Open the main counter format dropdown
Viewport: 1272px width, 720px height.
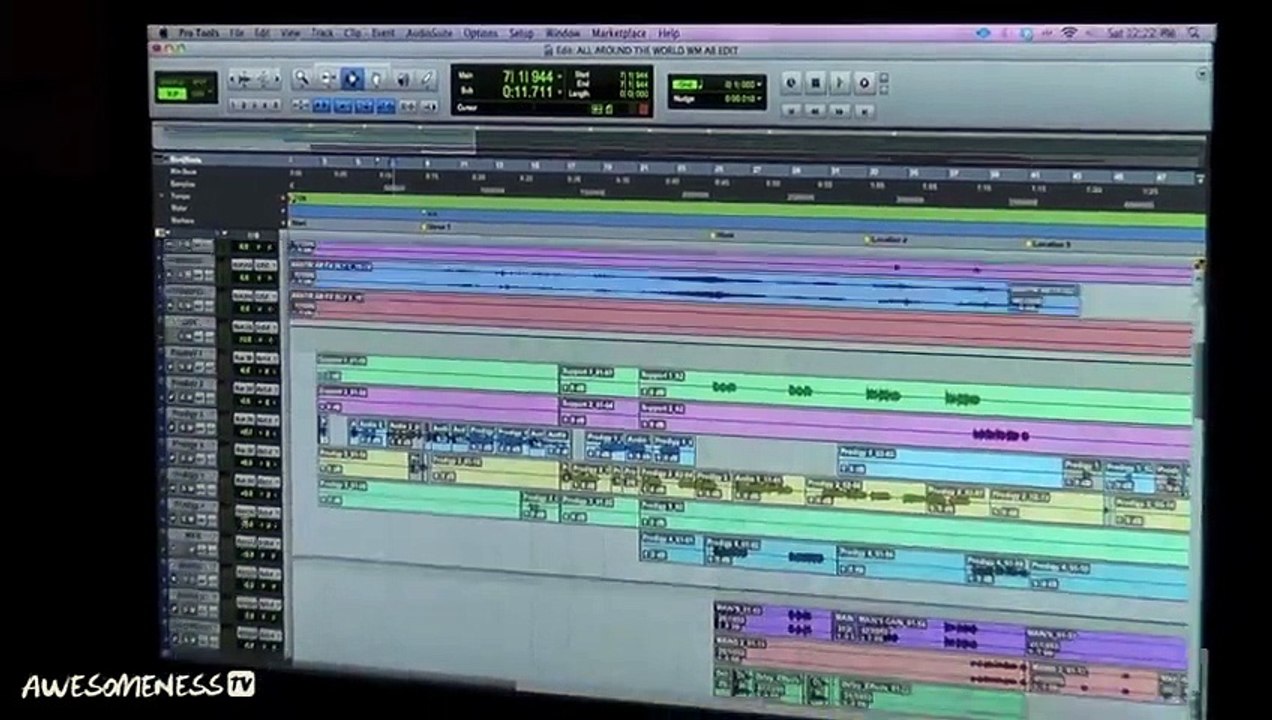561,76
